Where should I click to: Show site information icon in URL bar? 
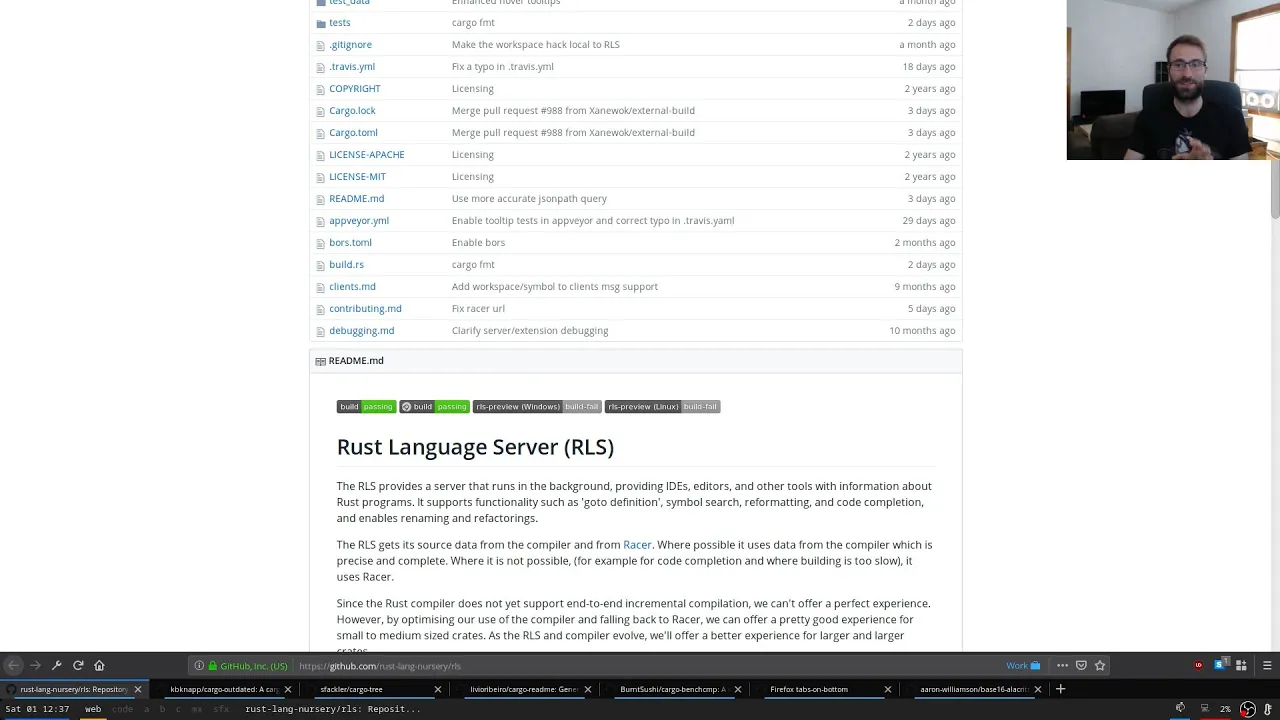199,666
